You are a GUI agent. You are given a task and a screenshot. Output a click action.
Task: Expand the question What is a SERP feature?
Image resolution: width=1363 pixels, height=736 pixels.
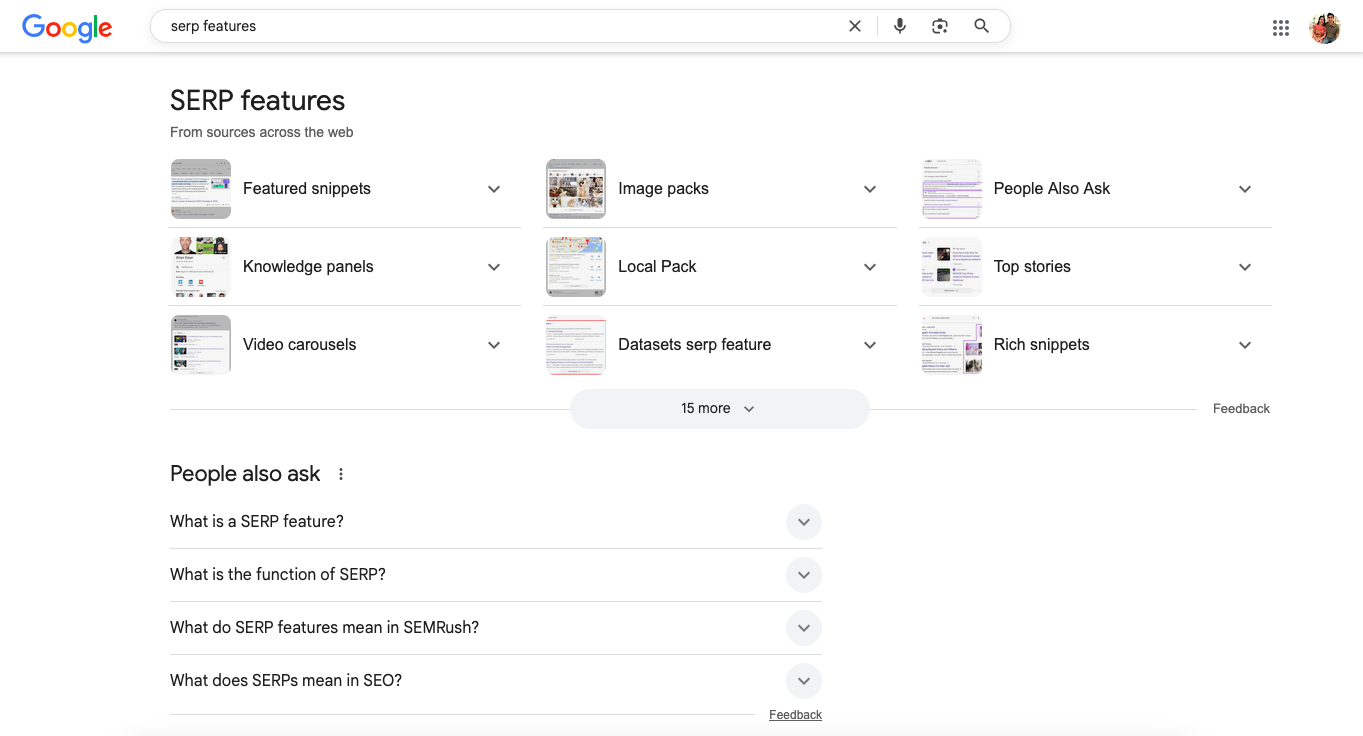[x=804, y=521]
